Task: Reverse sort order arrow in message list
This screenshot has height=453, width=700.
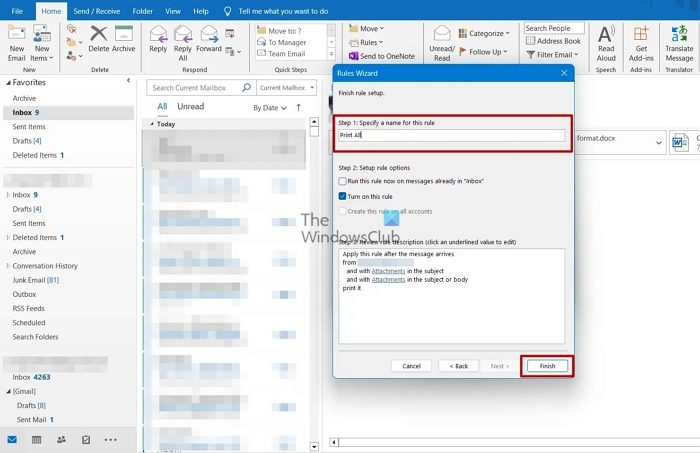Action: [x=299, y=108]
